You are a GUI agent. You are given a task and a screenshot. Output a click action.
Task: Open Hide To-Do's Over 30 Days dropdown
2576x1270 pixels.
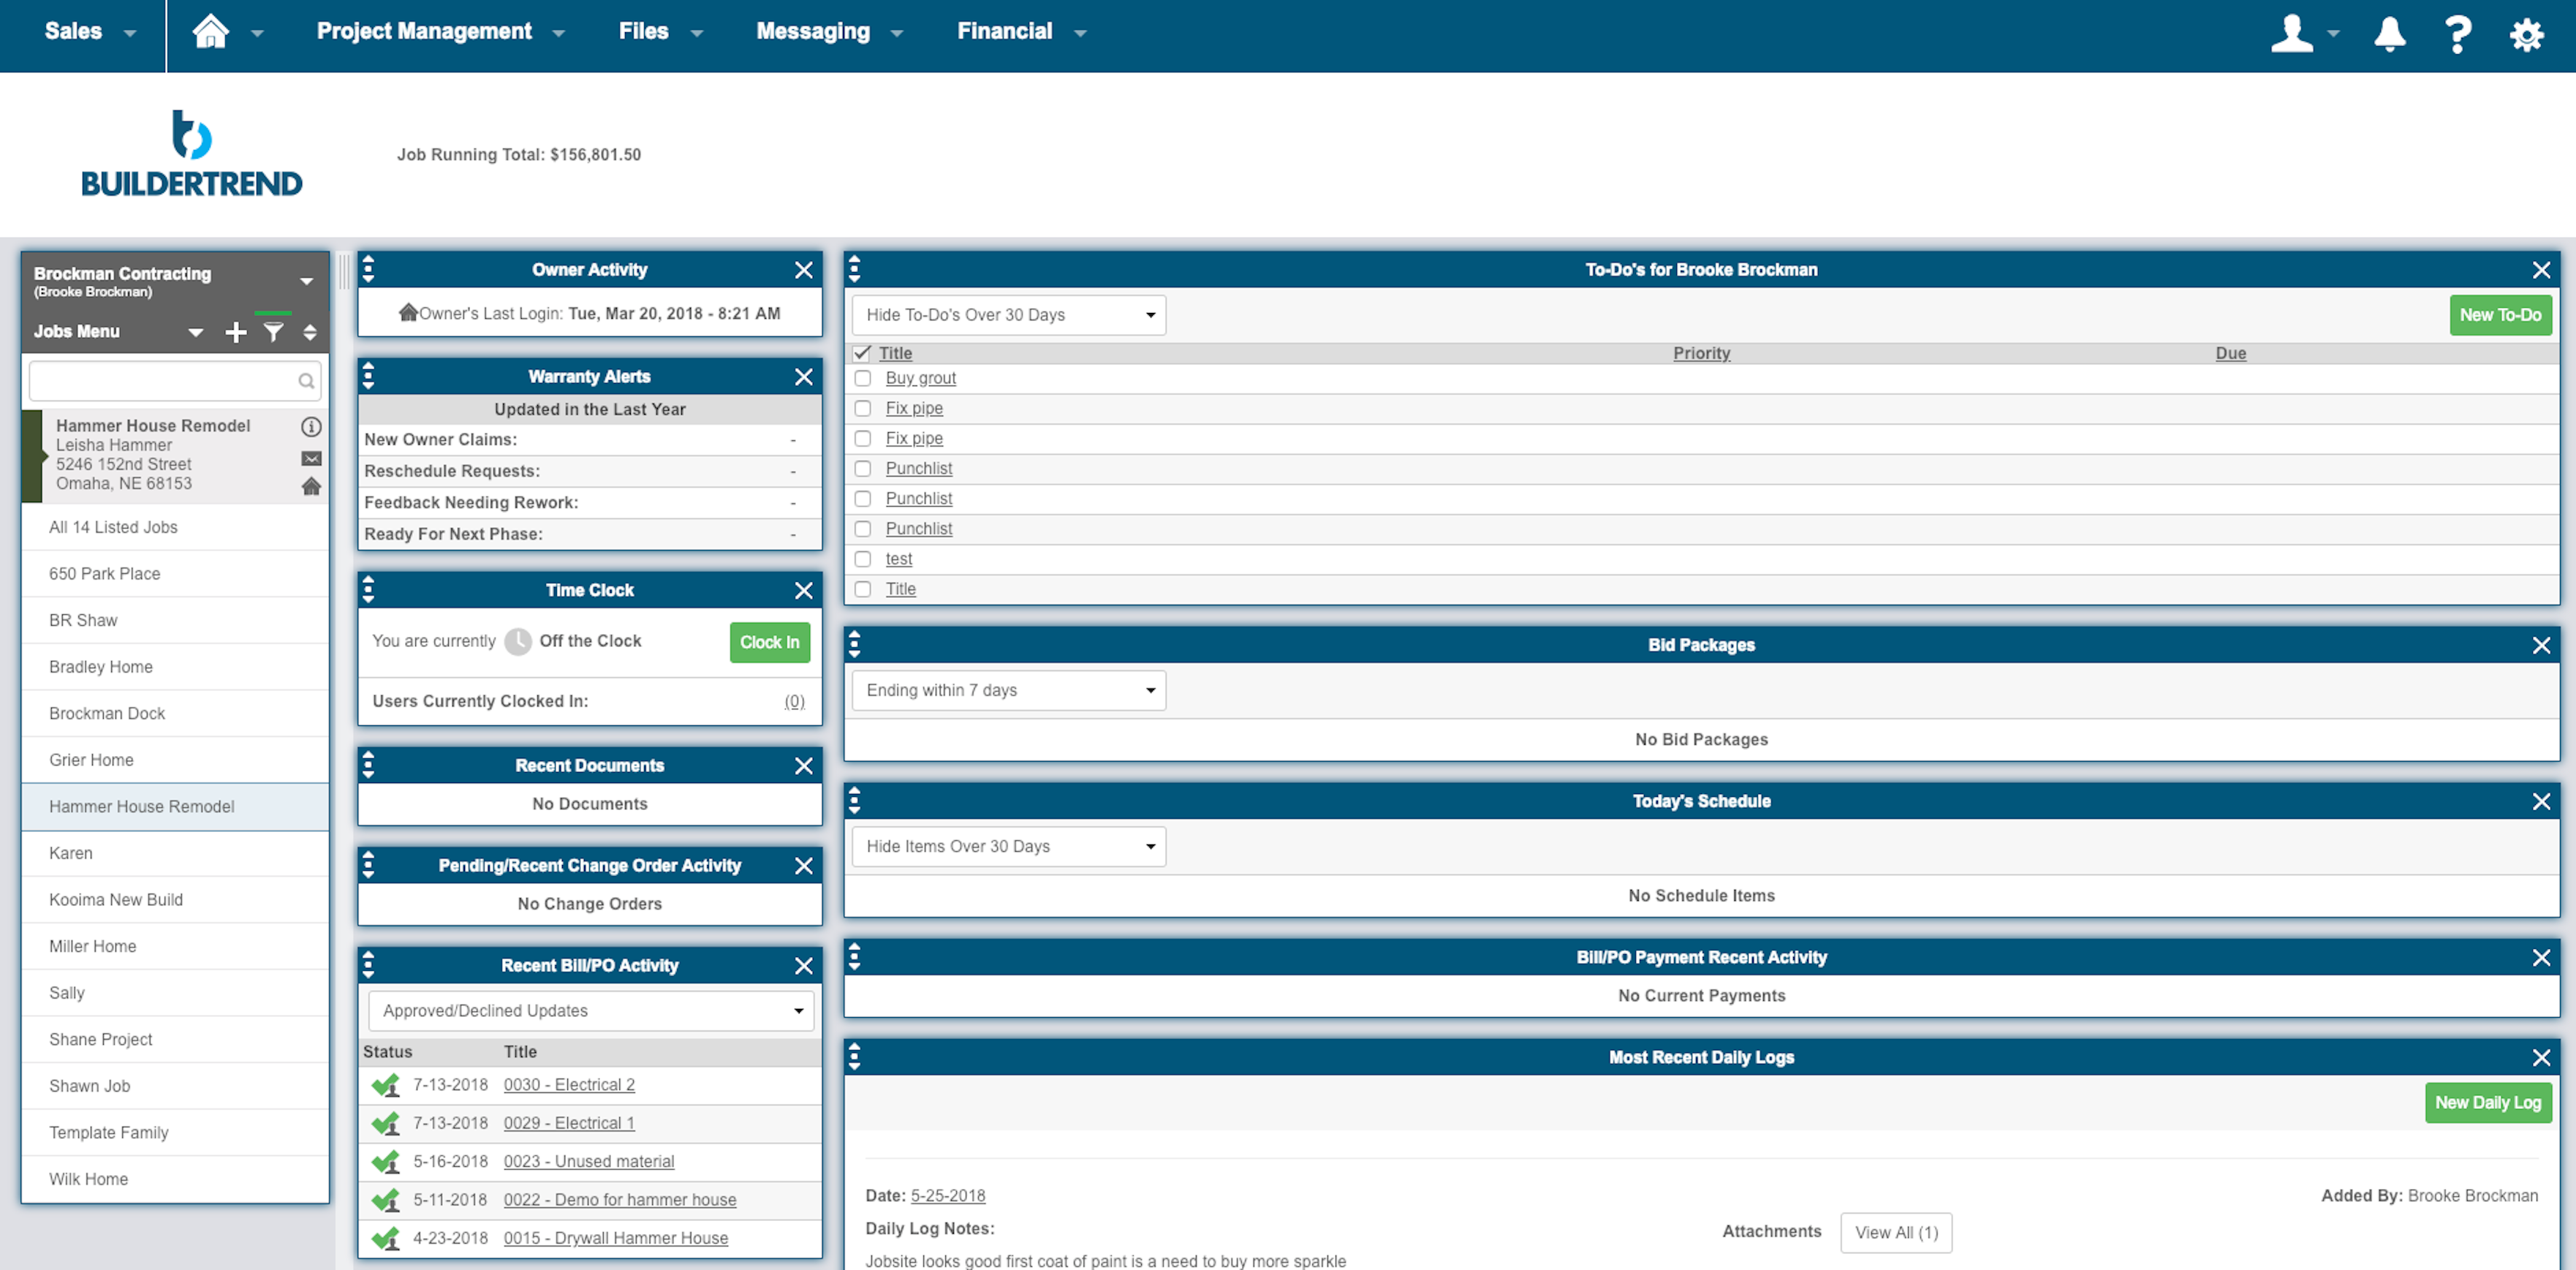pos(1008,315)
